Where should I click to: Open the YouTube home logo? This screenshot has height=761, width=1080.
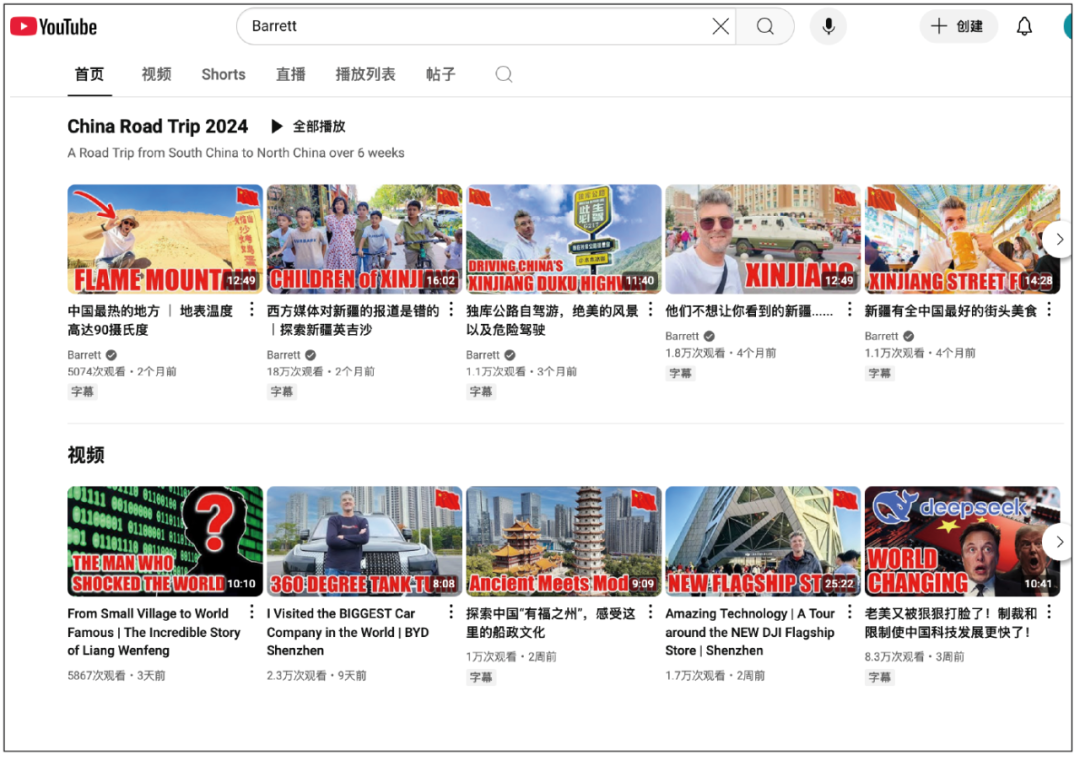[54, 27]
